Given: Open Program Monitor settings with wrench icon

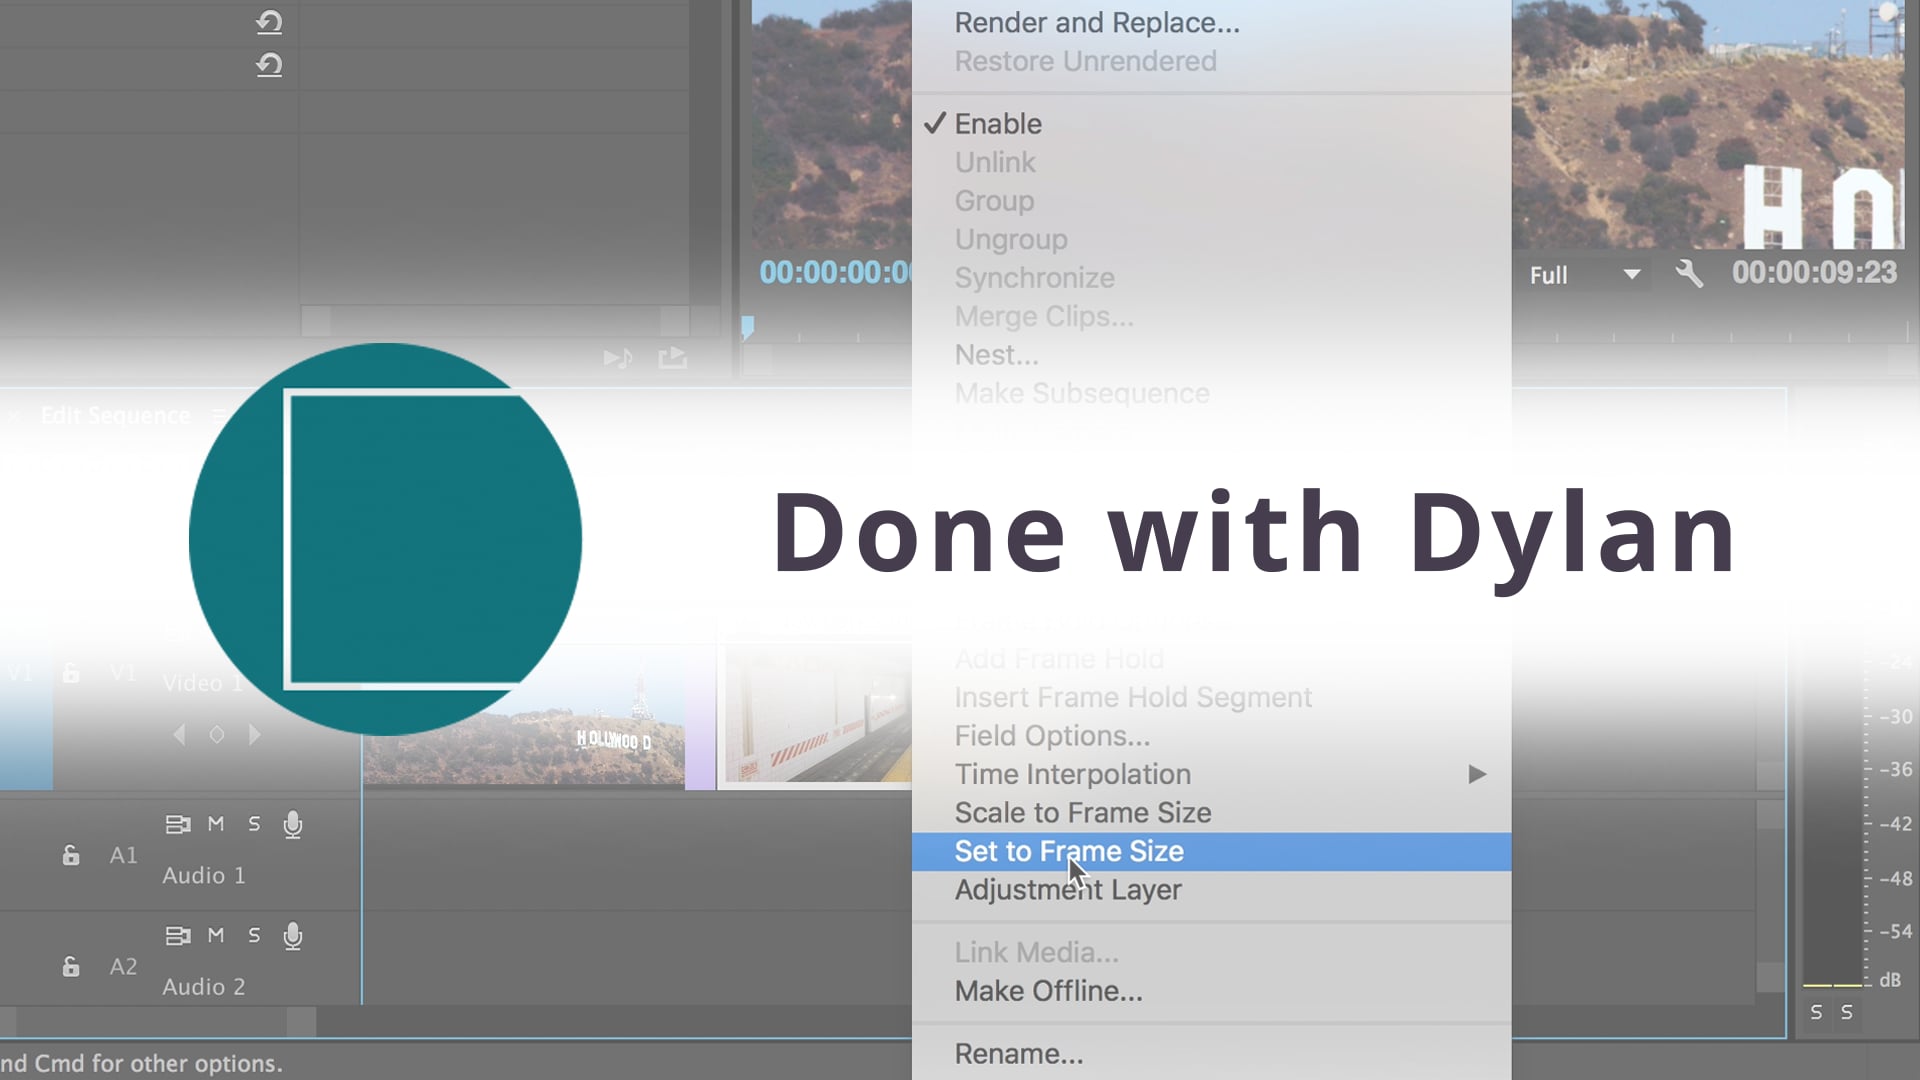Looking at the screenshot, I should 1689,274.
